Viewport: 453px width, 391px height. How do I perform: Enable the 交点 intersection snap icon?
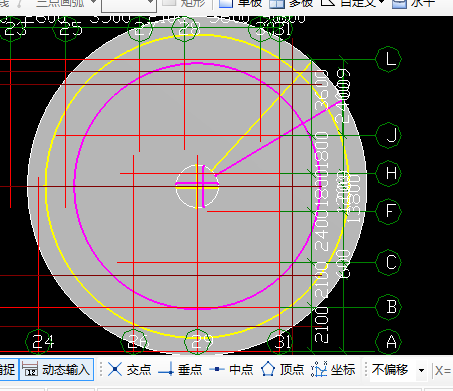pyautogui.click(x=115, y=370)
